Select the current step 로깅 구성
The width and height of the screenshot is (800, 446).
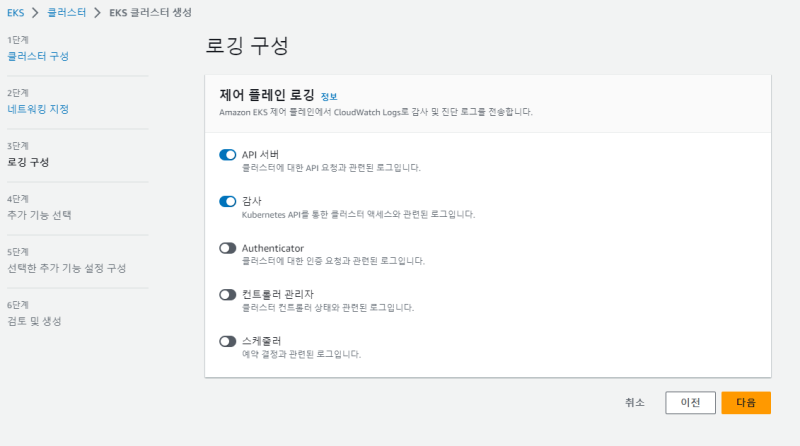click(28, 161)
